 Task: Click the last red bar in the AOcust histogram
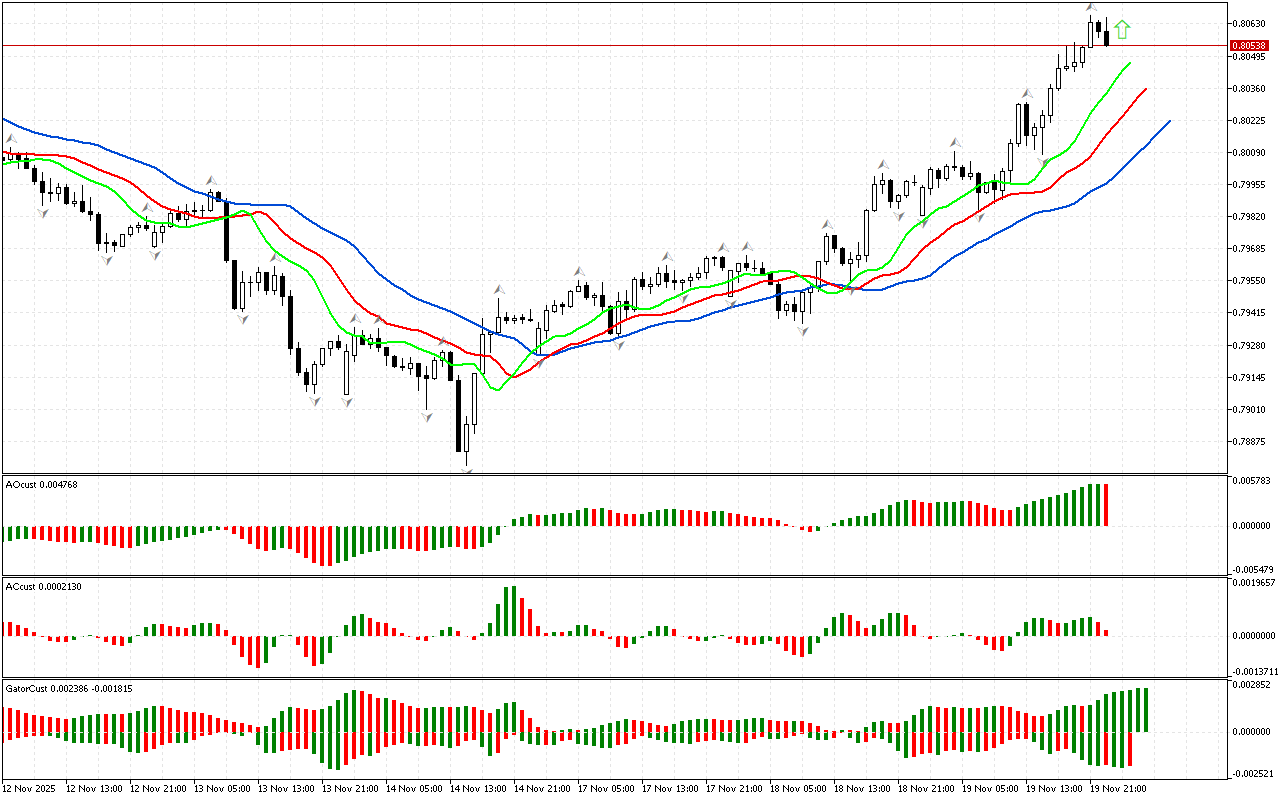(1106, 505)
